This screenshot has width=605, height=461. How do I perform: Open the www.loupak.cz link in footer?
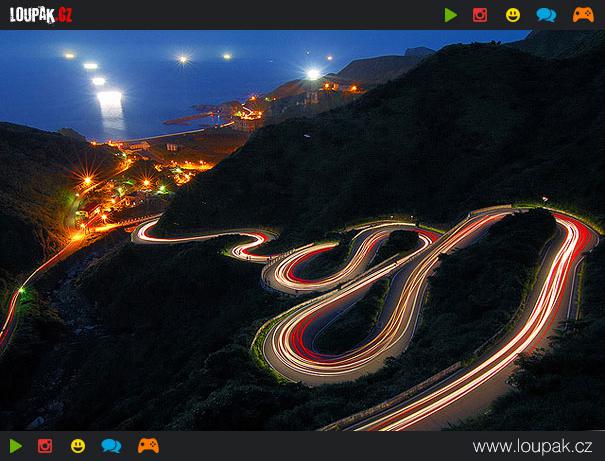pos(532,446)
